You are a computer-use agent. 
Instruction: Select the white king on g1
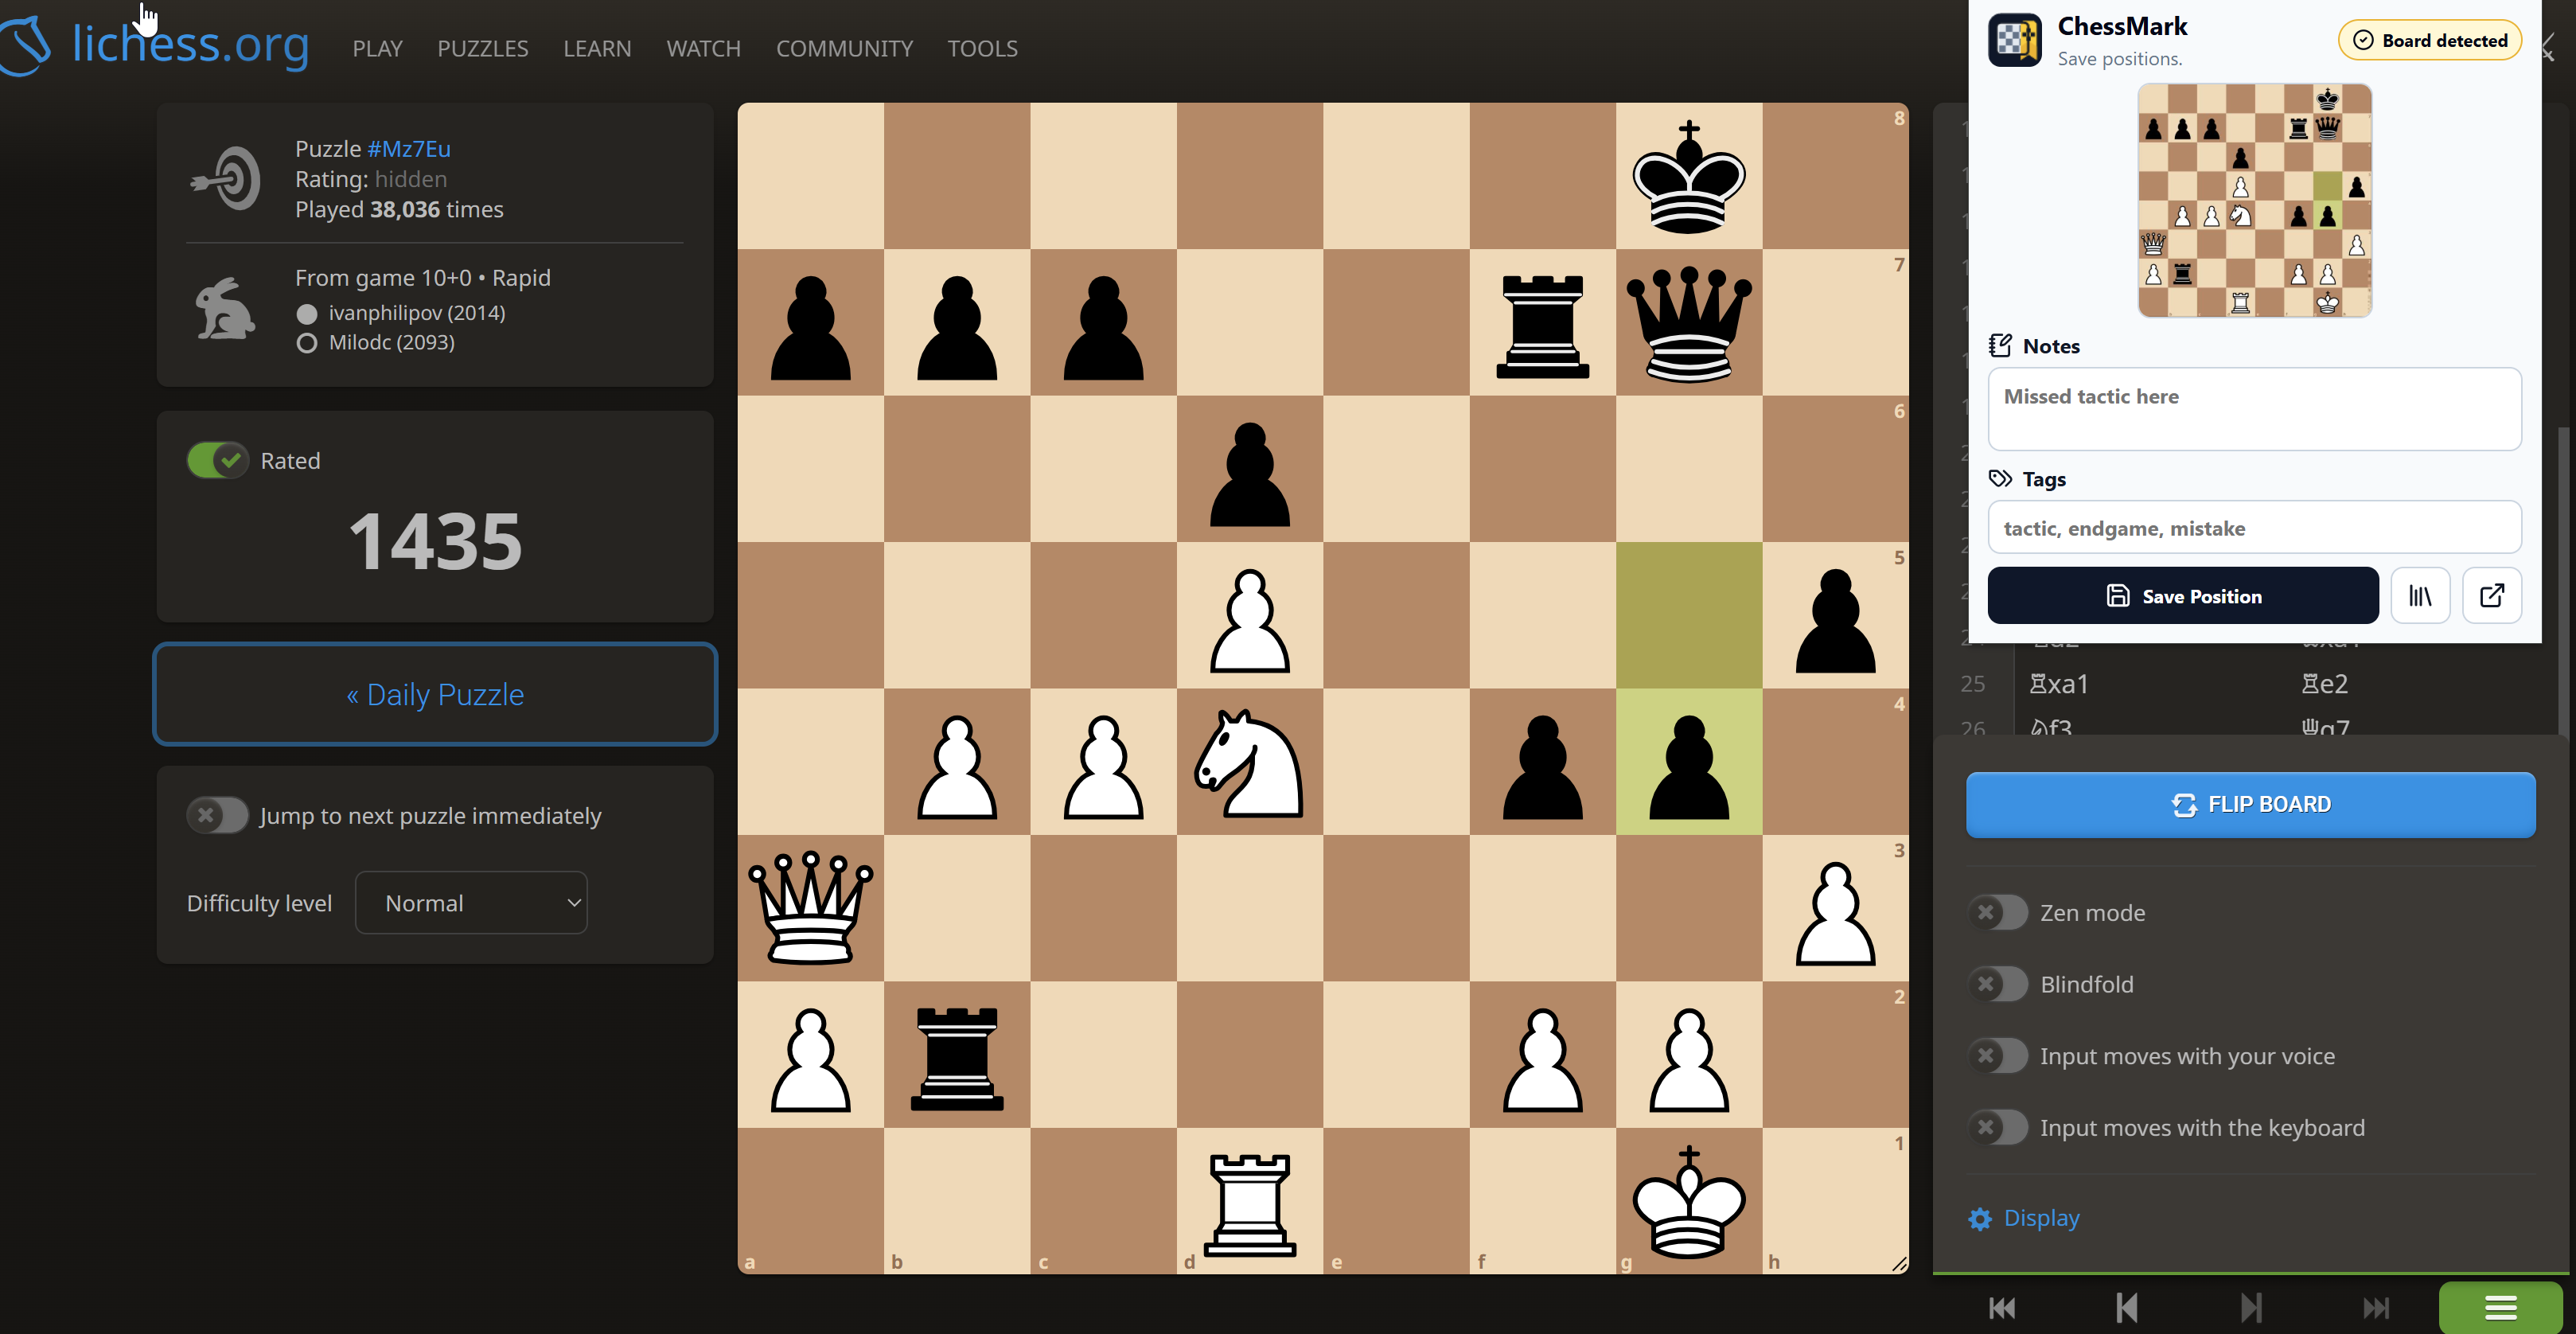click(1689, 1201)
